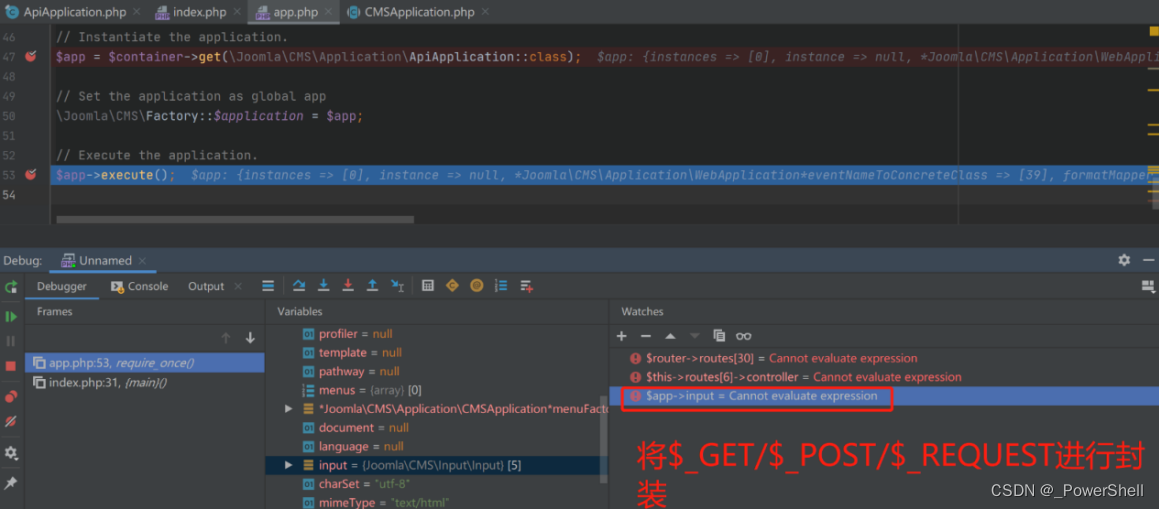Expand the input variable node
1159x509 pixels.
pos(288,465)
